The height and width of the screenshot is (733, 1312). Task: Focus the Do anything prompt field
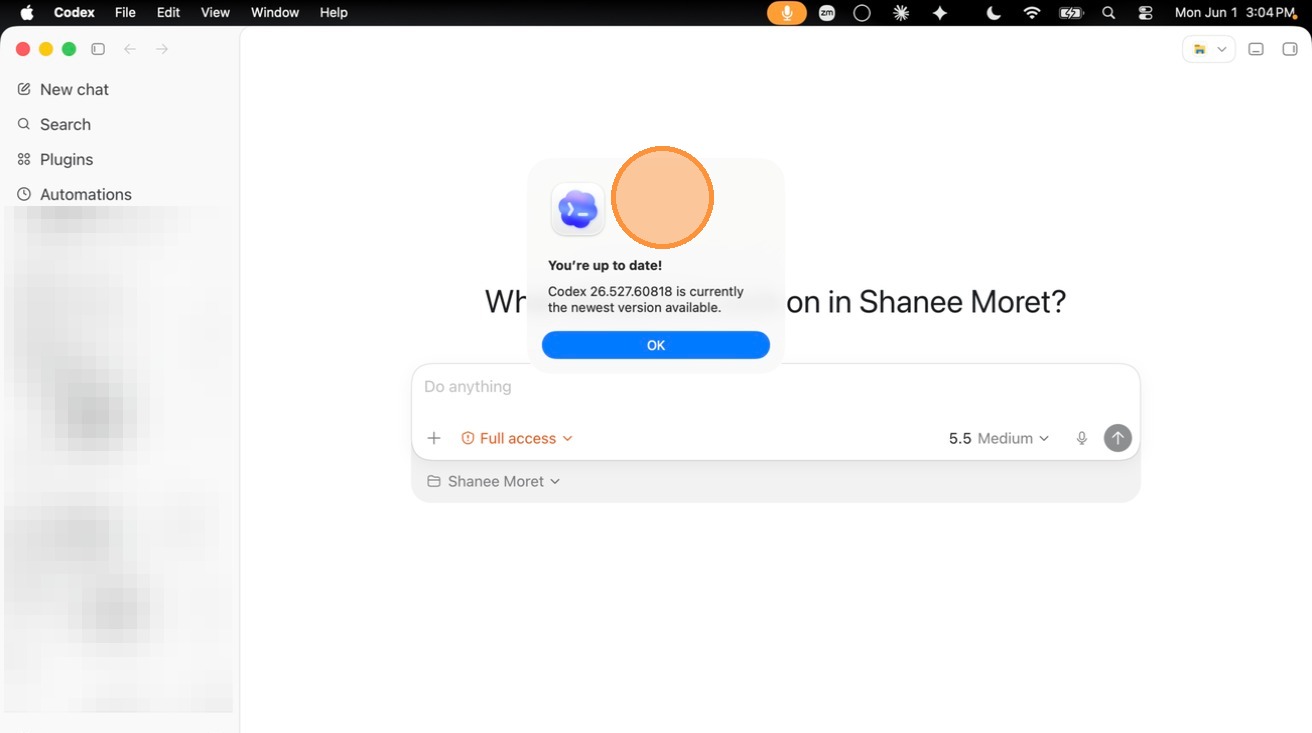coord(776,387)
